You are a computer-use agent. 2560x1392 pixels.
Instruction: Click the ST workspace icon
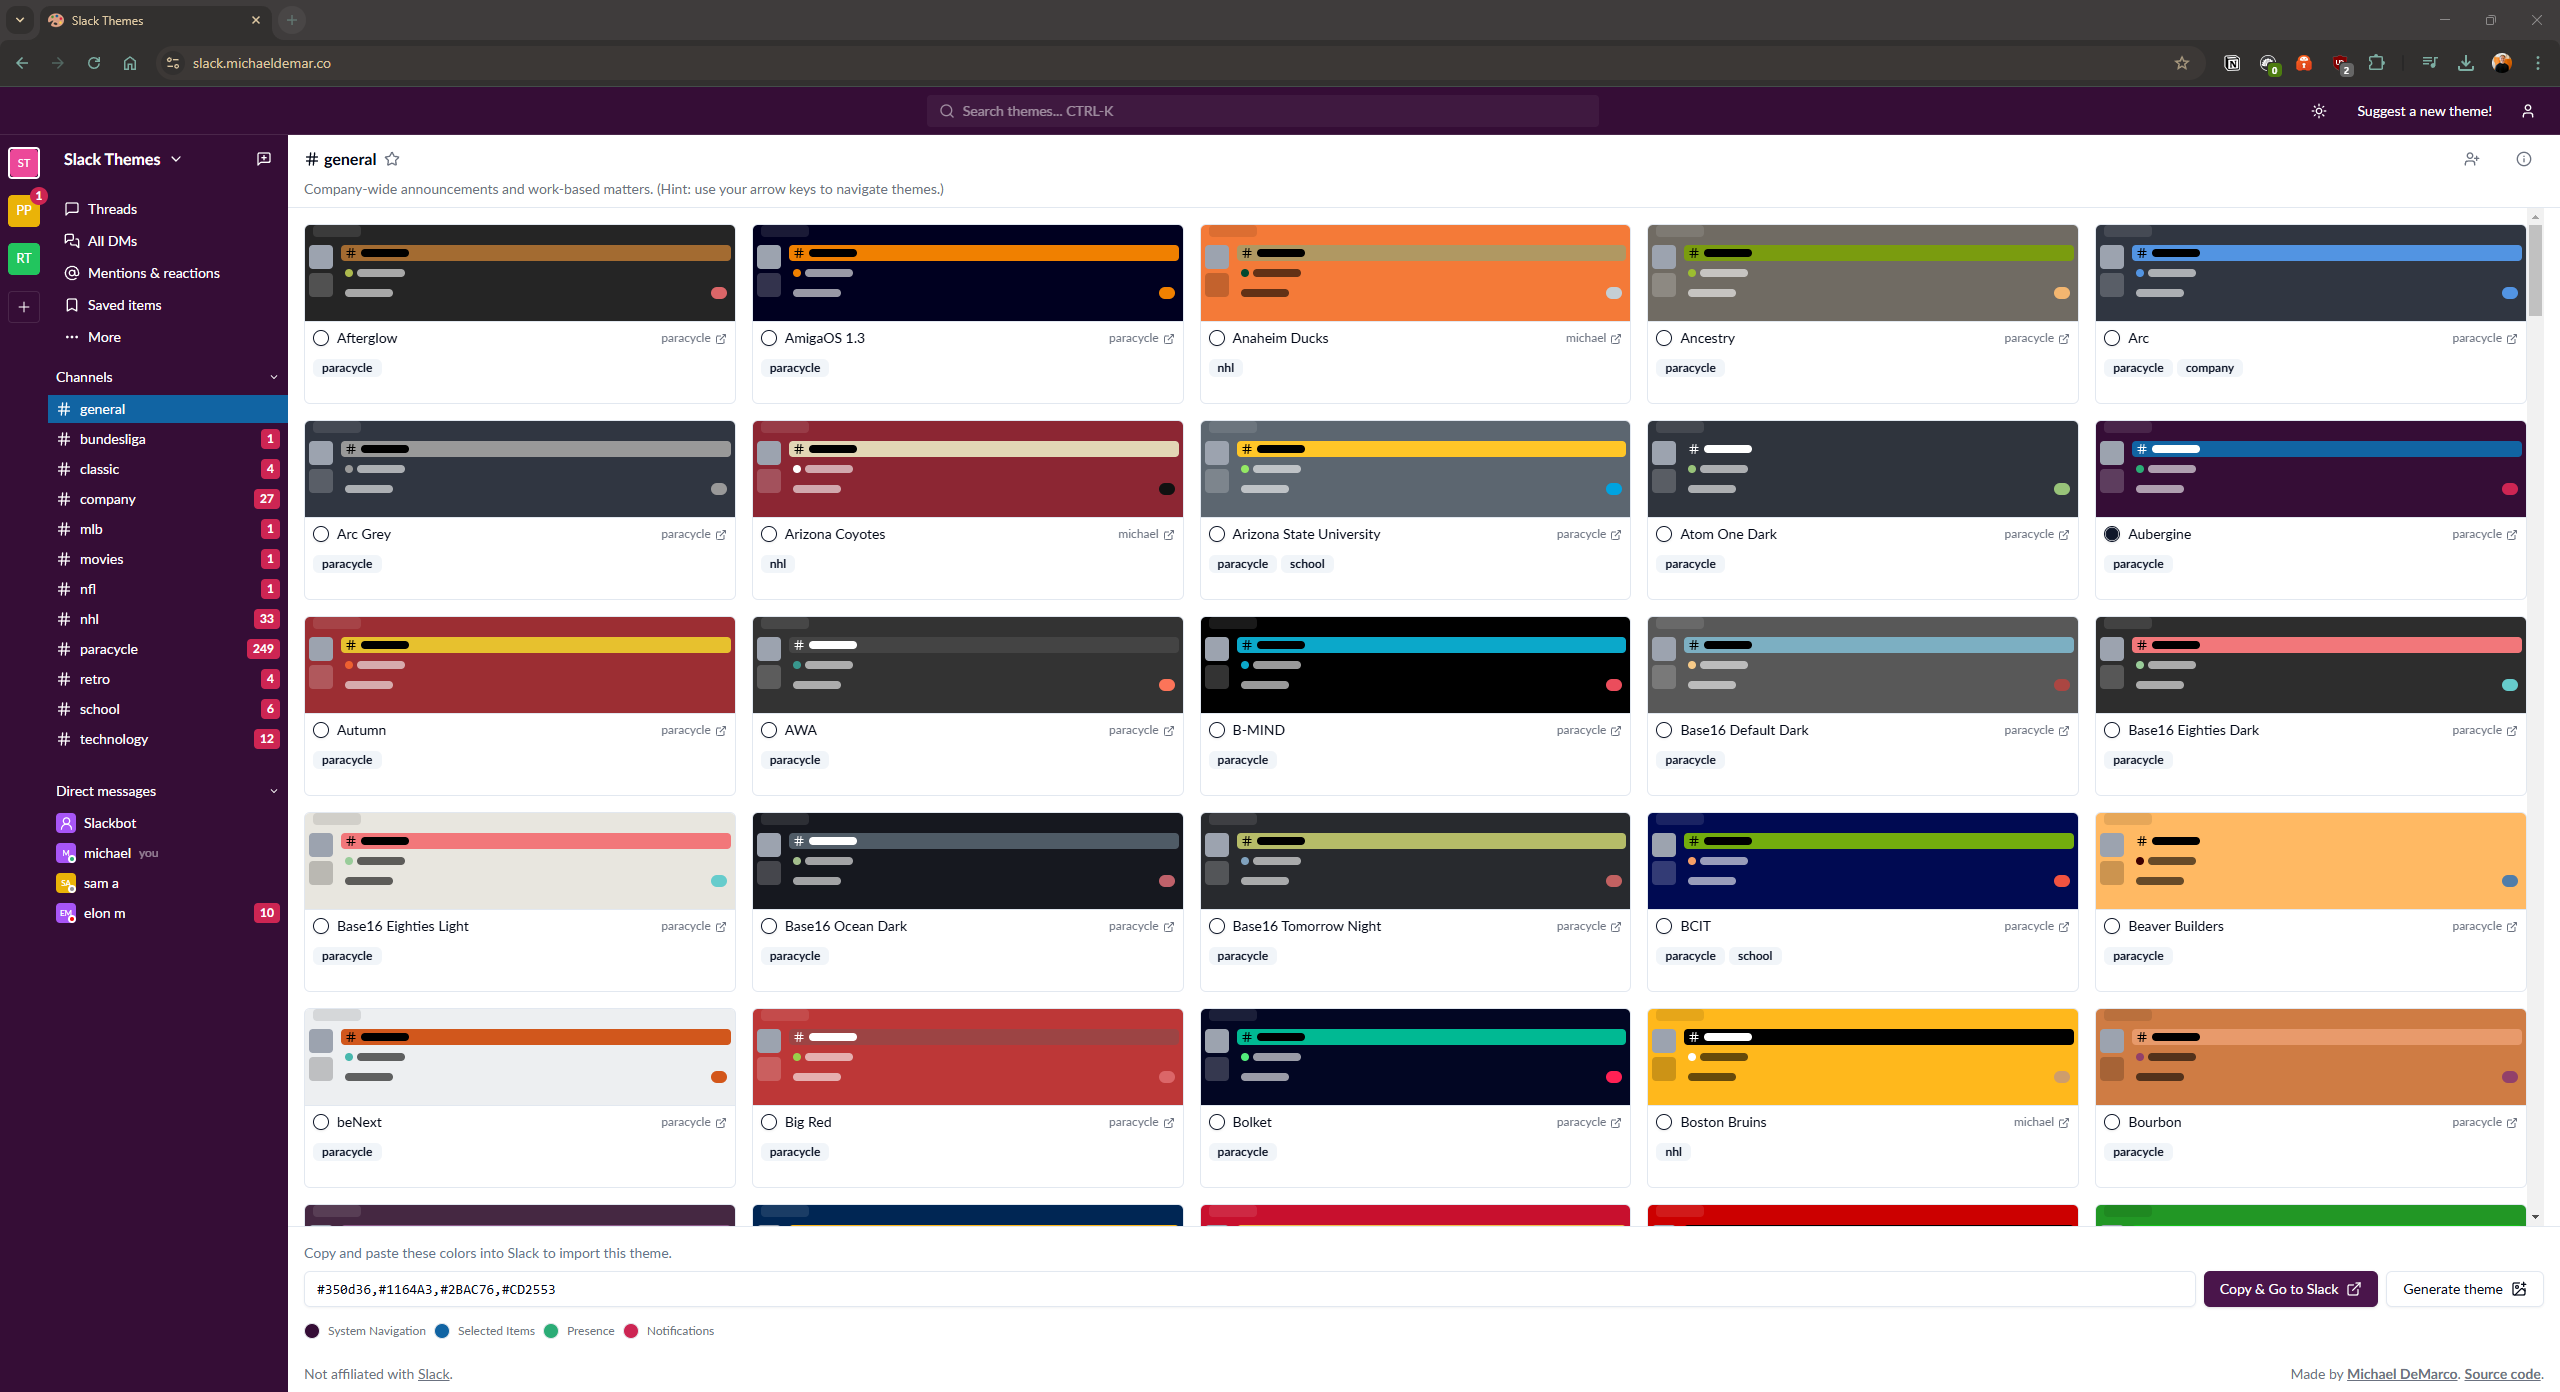[24, 162]
